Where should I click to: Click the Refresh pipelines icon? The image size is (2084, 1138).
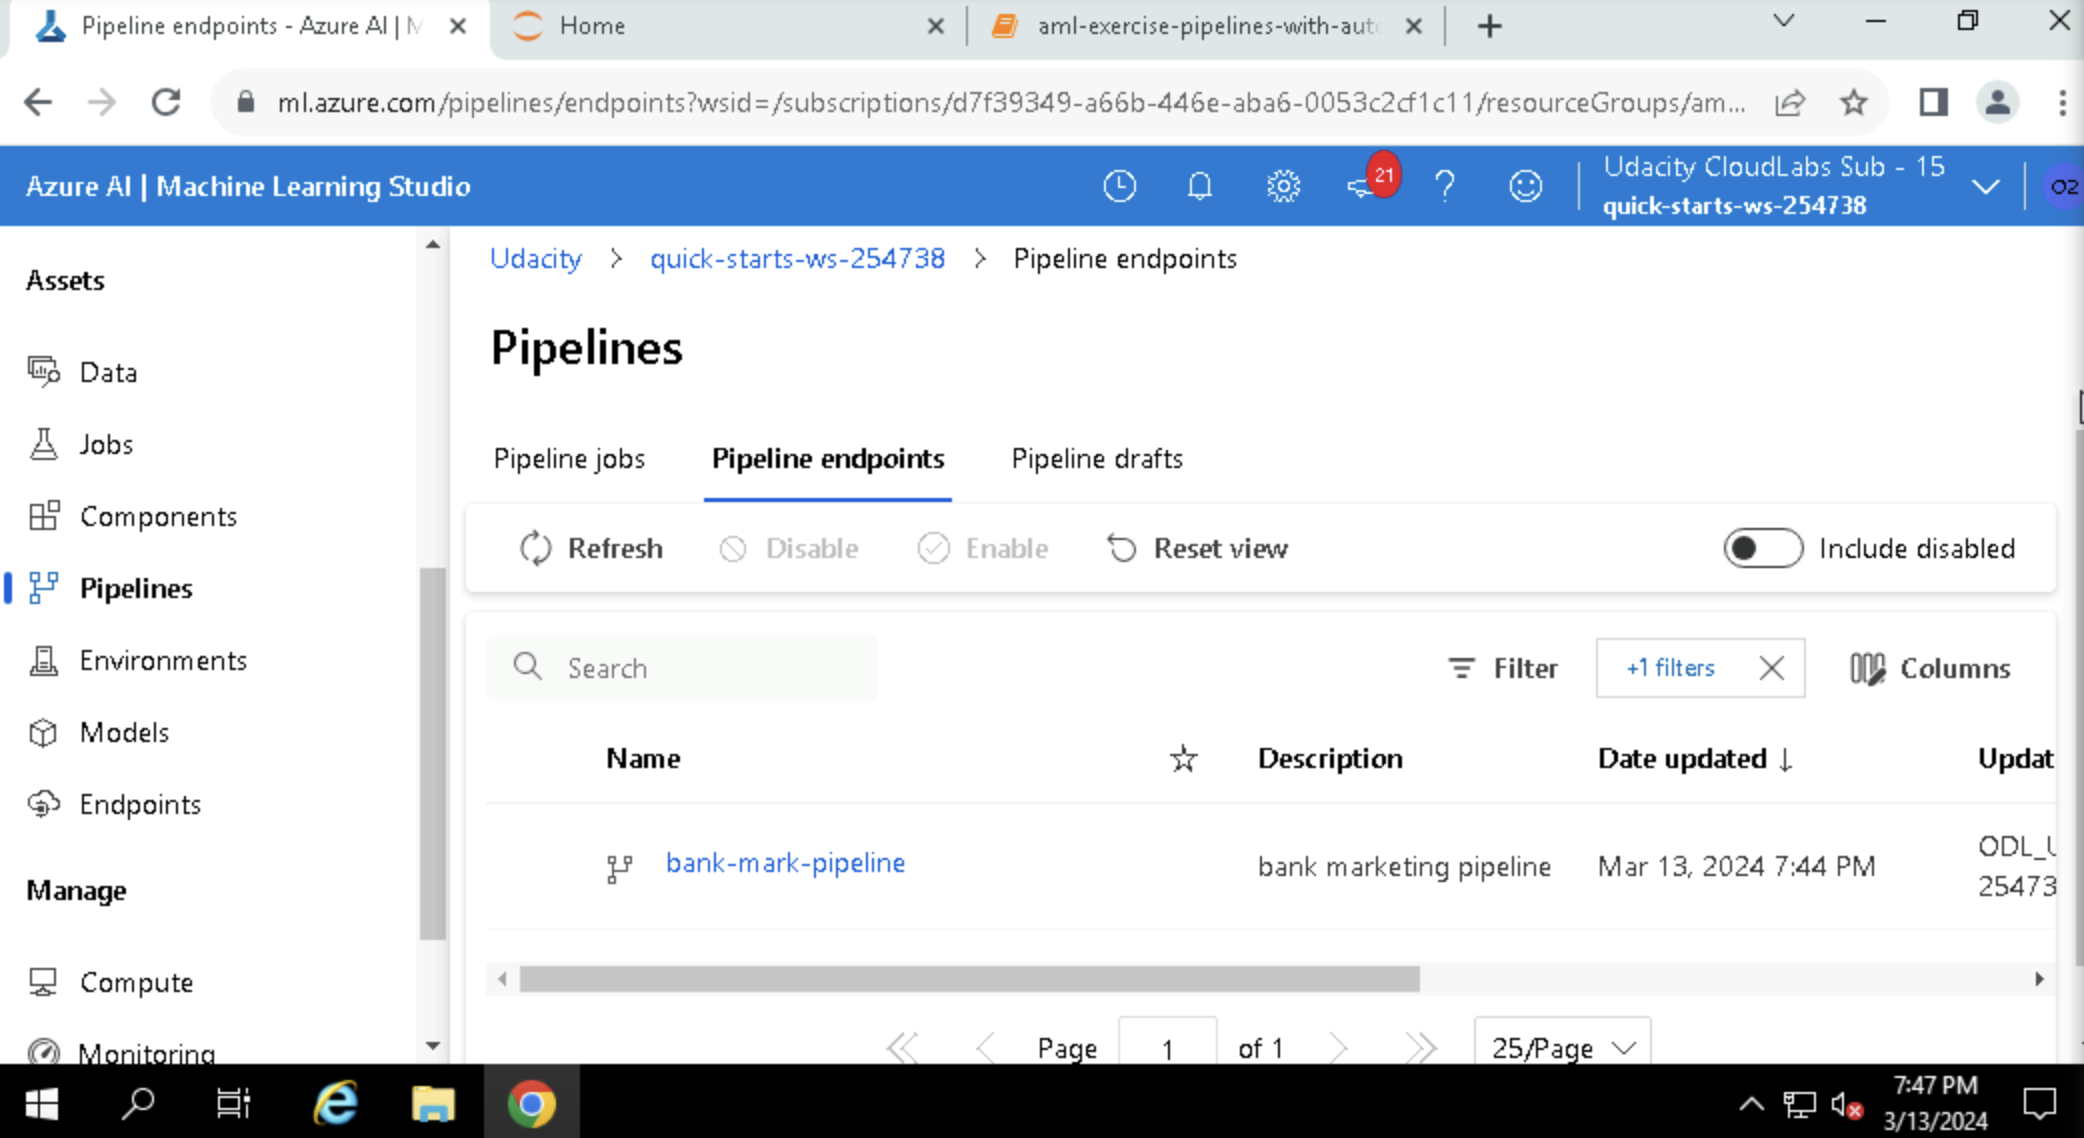click(536, 548)
